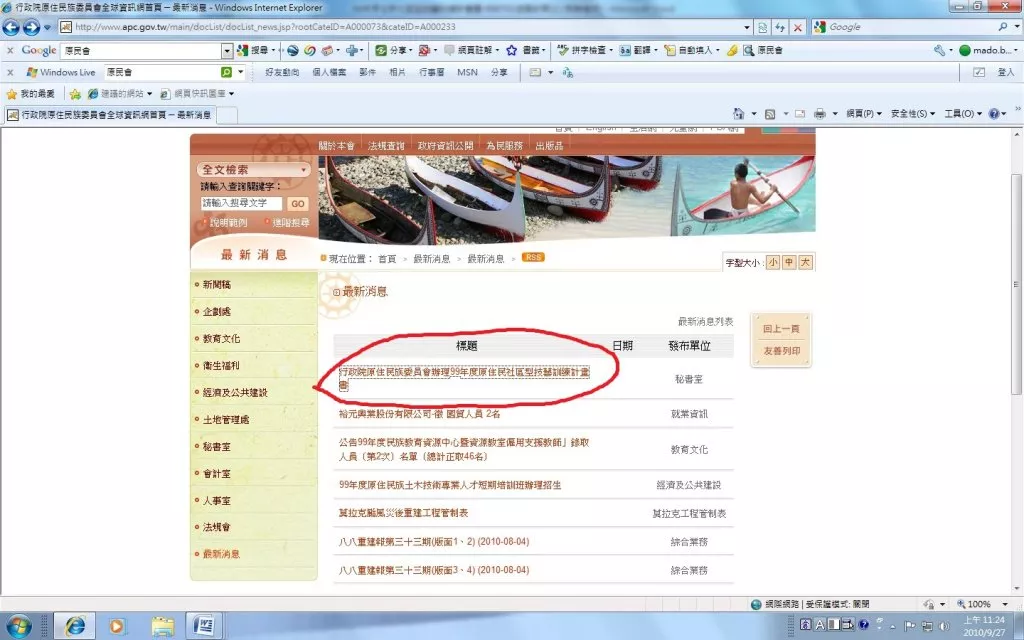1024x640 pixels.
Task: Go forward with the browser Forward arrow
Action: point(31,27)
